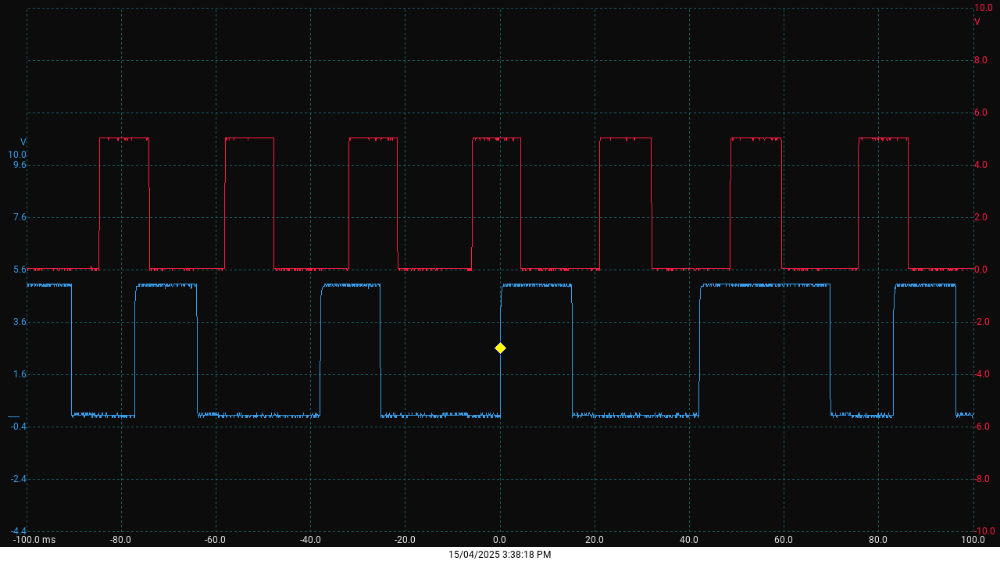Select the blue zero-level dash on left axis

13,416
